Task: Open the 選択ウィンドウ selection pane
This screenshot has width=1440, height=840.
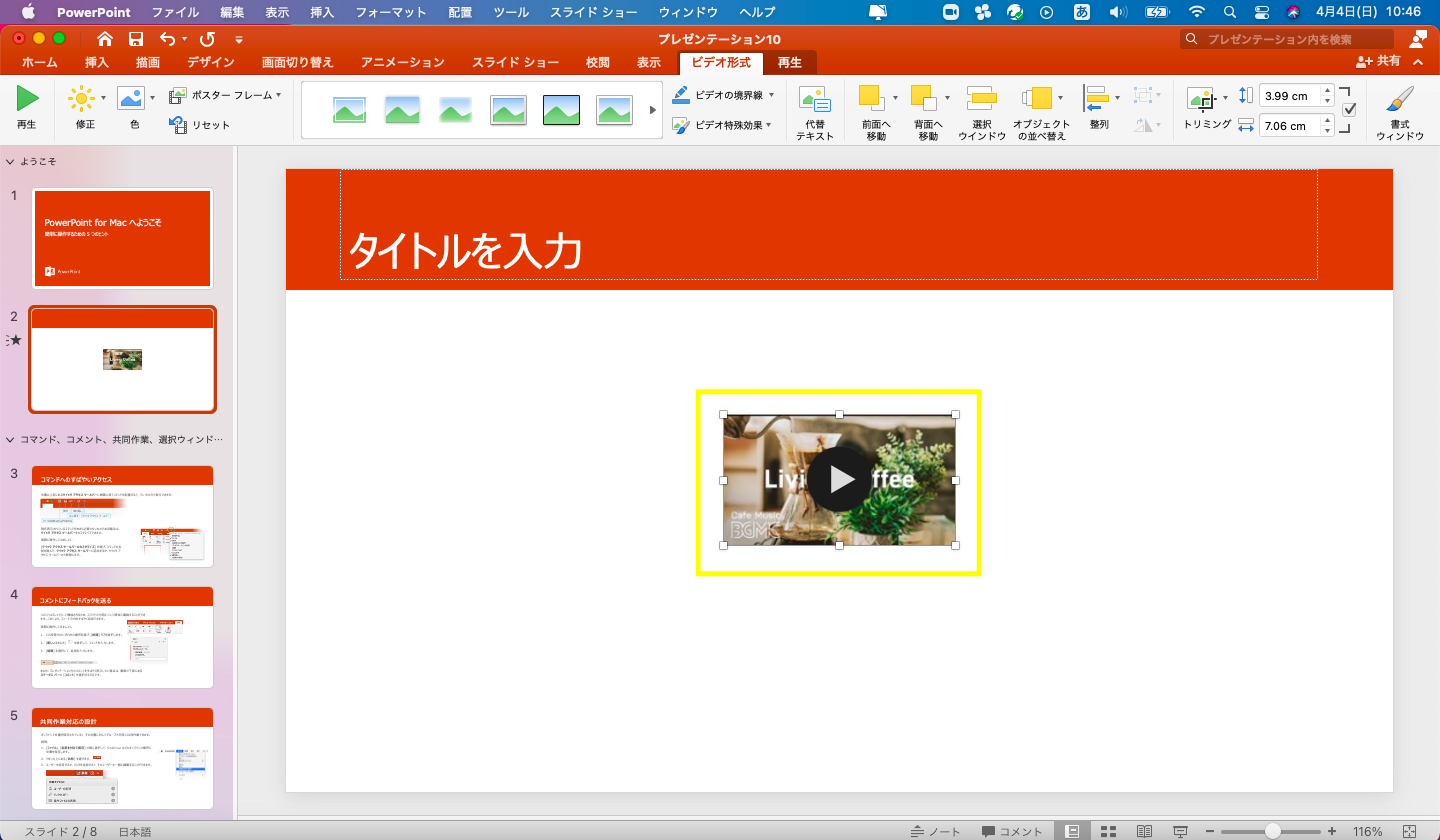Action: [982, 113]
